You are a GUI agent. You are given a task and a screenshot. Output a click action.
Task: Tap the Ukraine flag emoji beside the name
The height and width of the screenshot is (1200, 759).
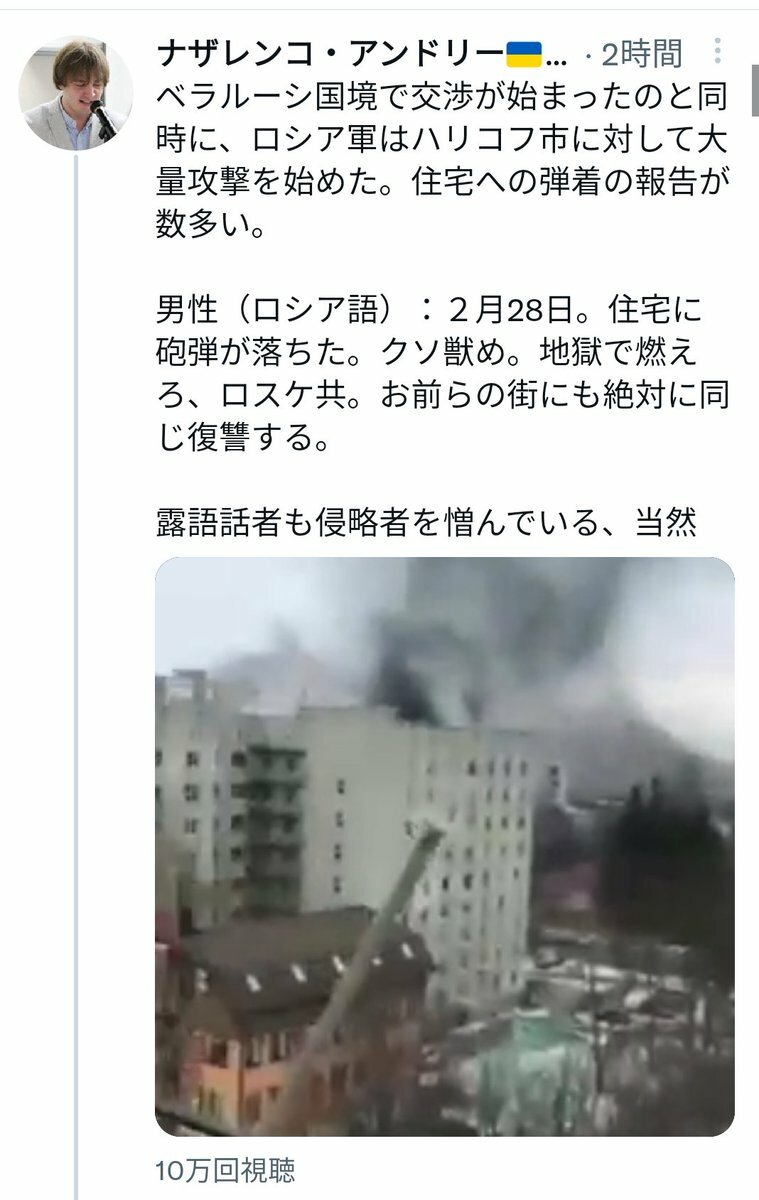click(x=524, y=53)
